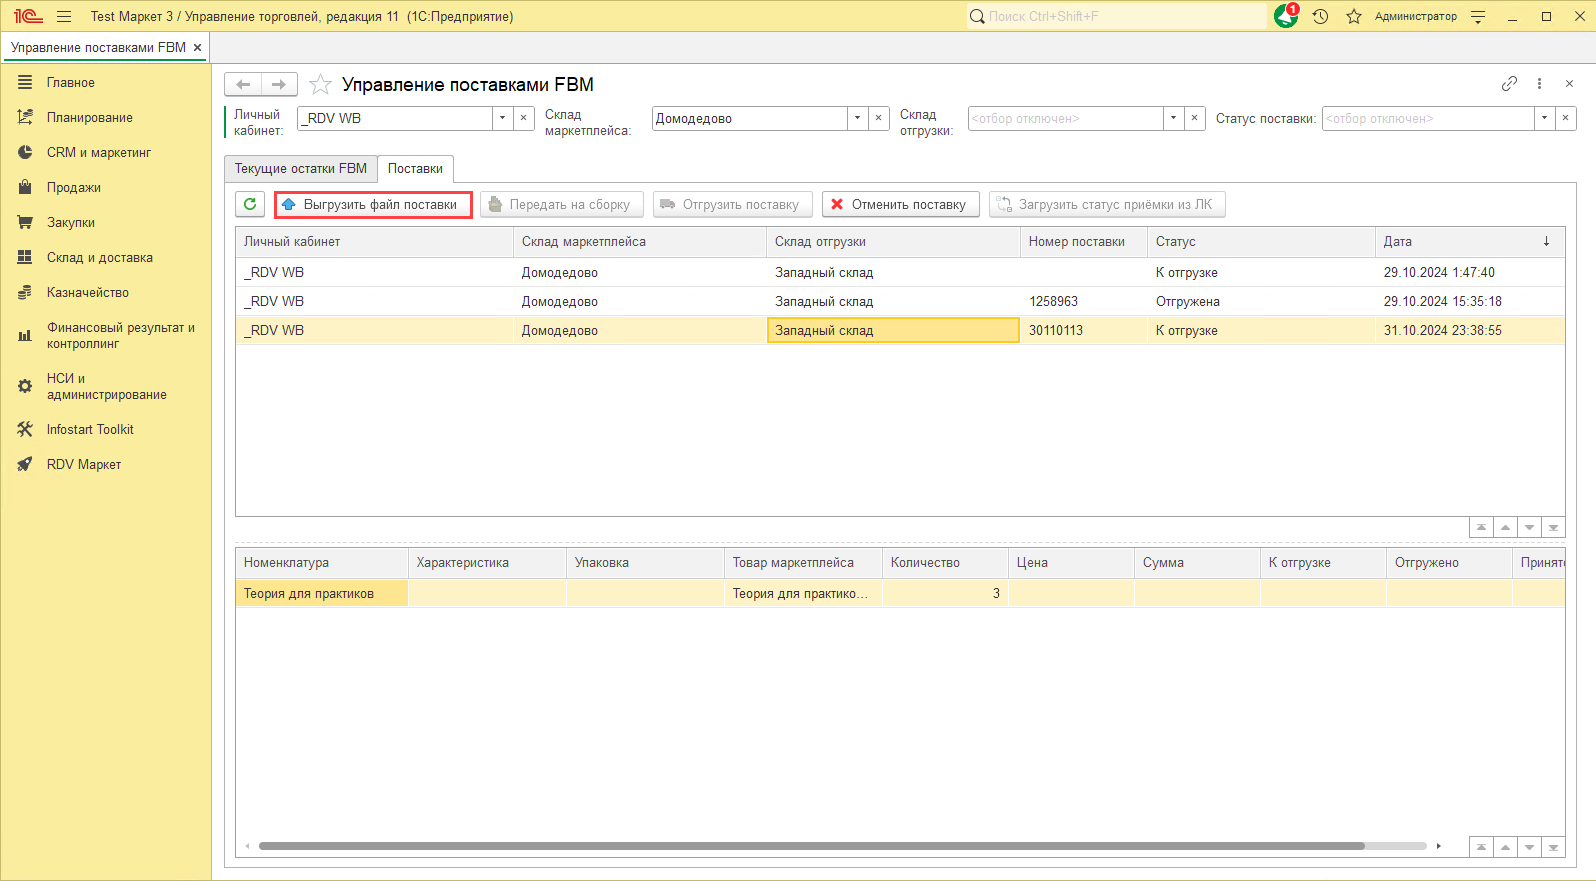Clear the Склад маркетплейса field
1596x881 pixels.
point(879,118)
